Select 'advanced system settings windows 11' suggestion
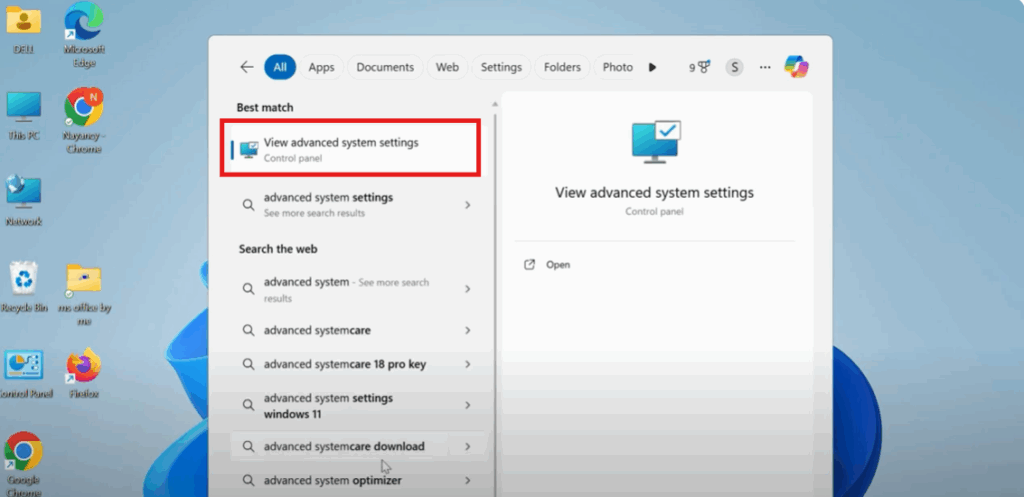This screenshot has height=497, width=1024. click(357, 406)
